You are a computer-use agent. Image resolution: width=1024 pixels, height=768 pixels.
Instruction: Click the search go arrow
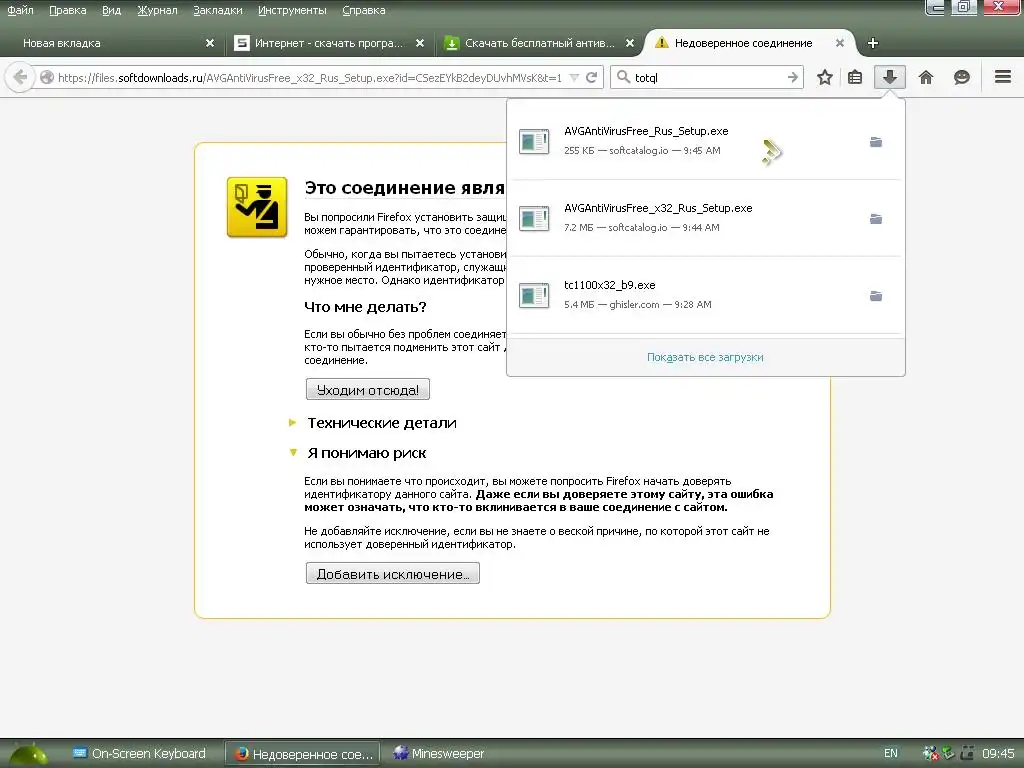pyautogui.click(x=792, y=78)
